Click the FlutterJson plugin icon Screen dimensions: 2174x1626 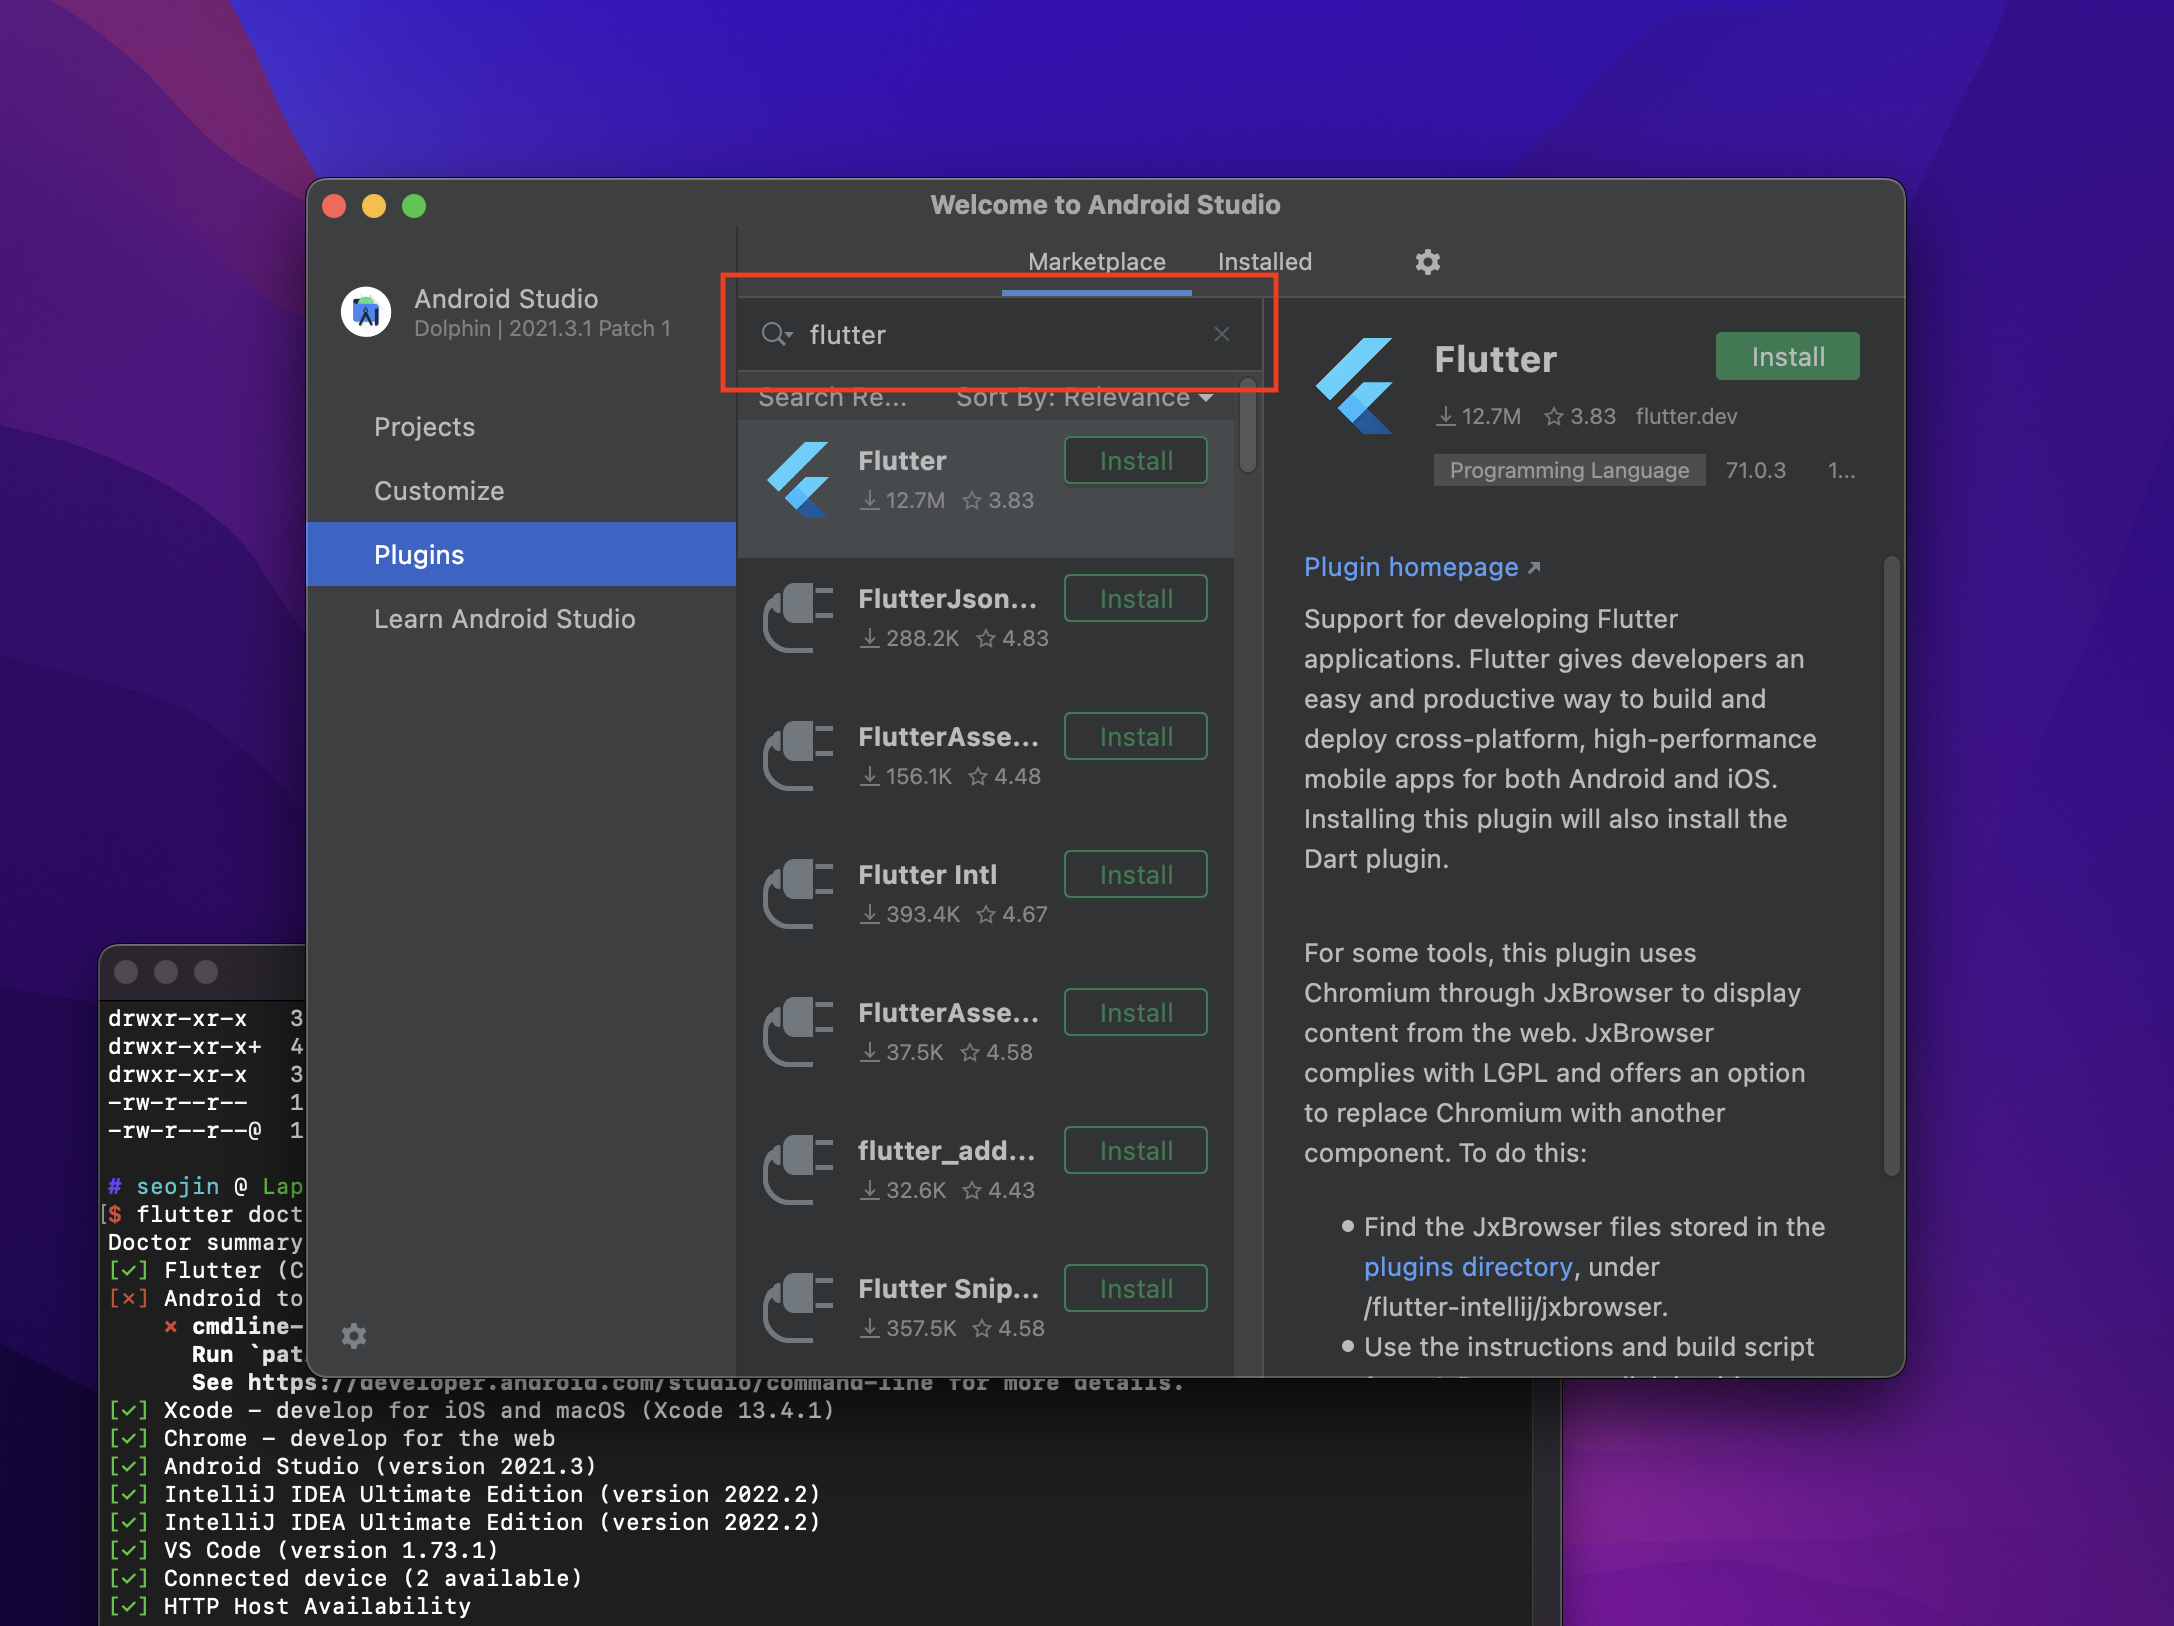click(799, 618)
